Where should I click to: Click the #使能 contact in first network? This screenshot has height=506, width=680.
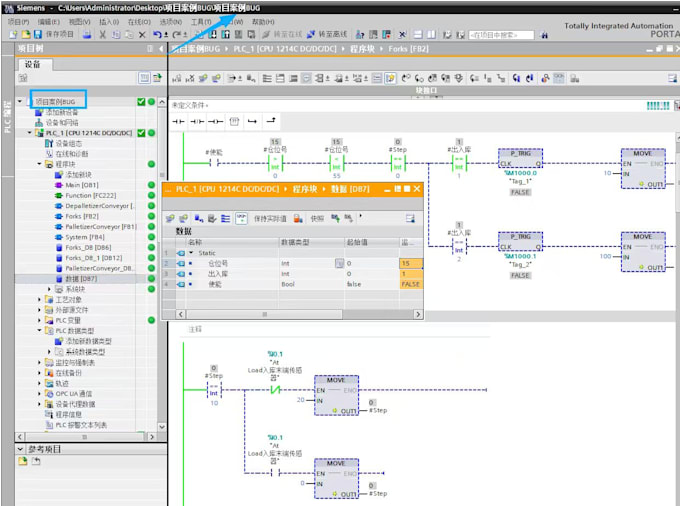pos(214,163)
